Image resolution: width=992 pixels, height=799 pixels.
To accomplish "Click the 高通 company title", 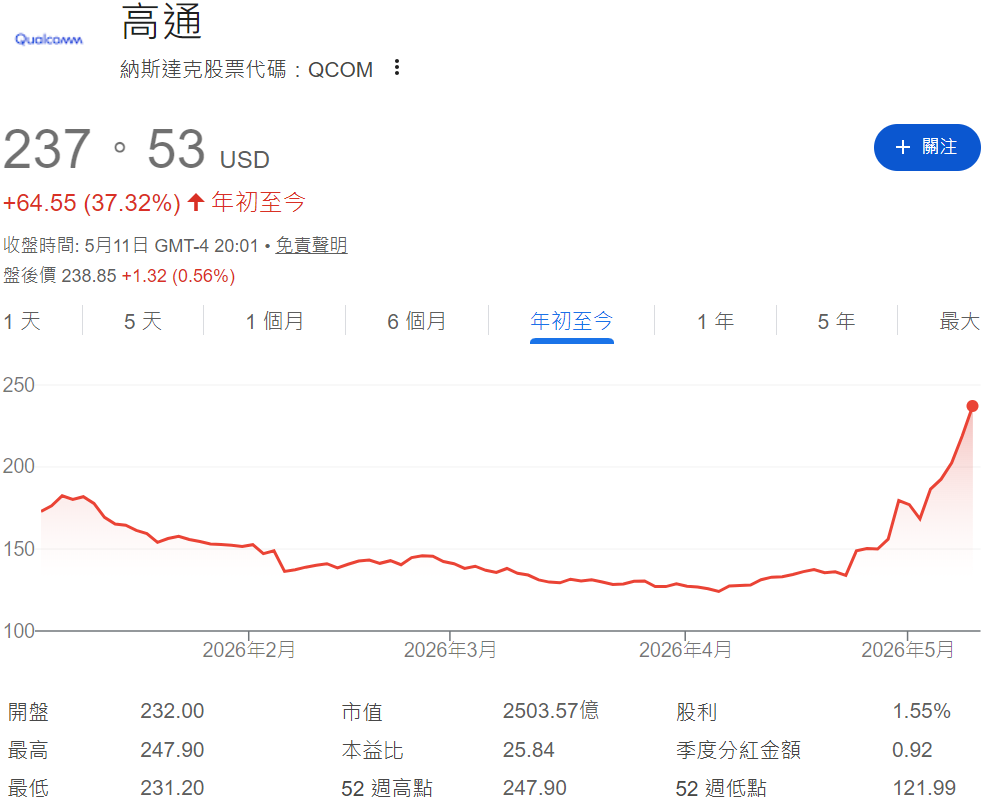I will [161, 22].
